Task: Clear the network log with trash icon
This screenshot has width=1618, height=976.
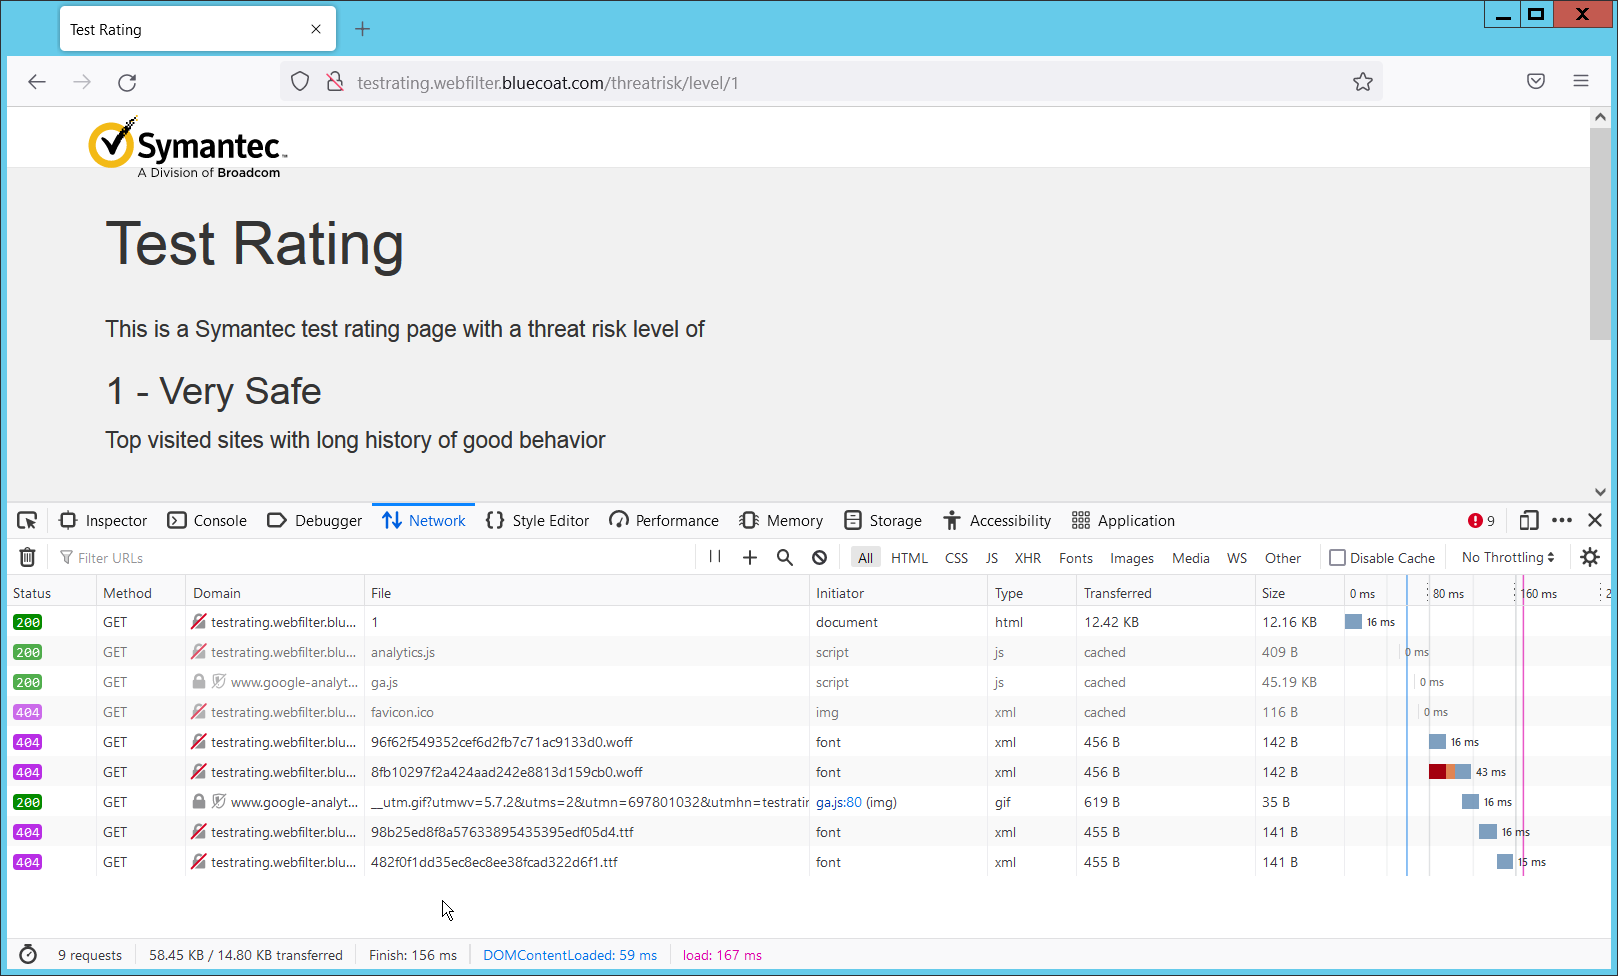Action: (28, 558)
